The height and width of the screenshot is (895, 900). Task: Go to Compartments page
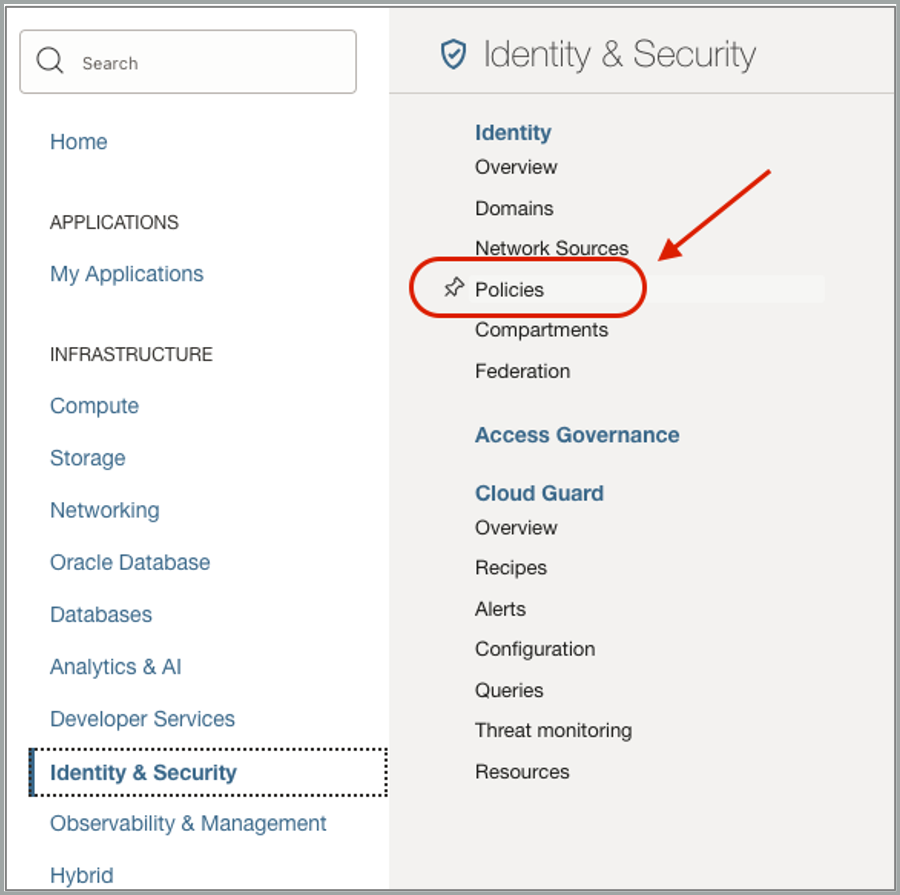541,330
